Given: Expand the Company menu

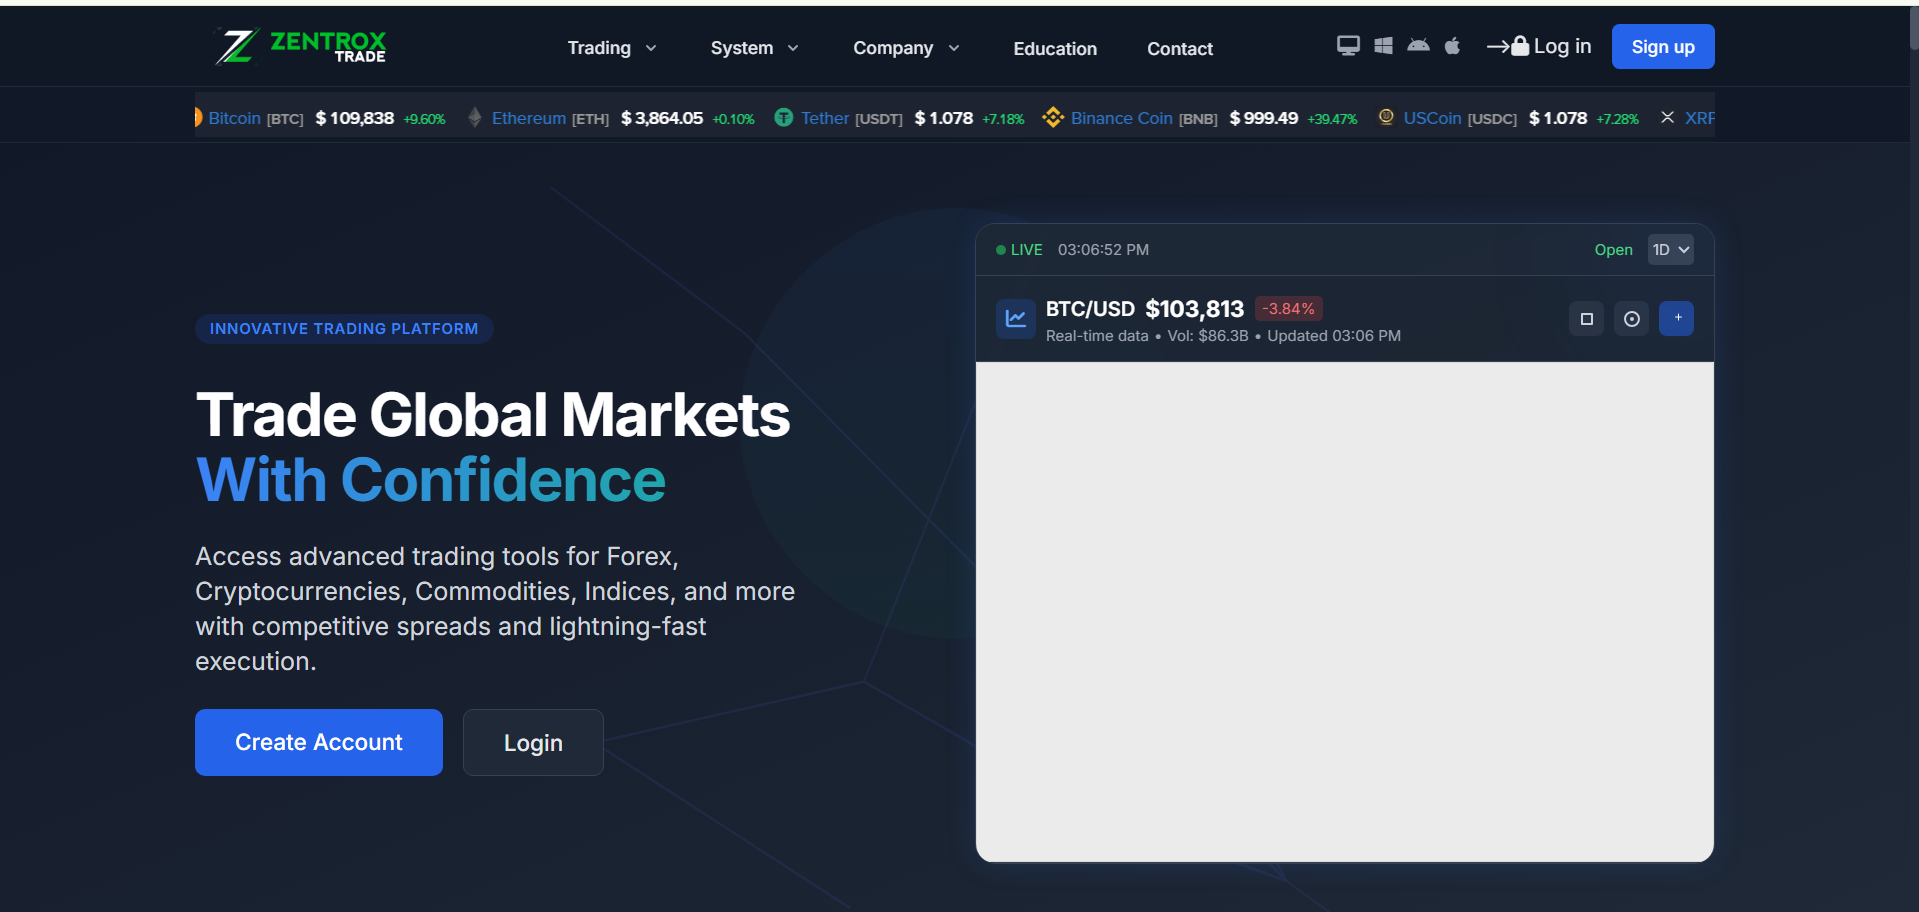Looking at the screenshot, I should (x=905, y=47).
